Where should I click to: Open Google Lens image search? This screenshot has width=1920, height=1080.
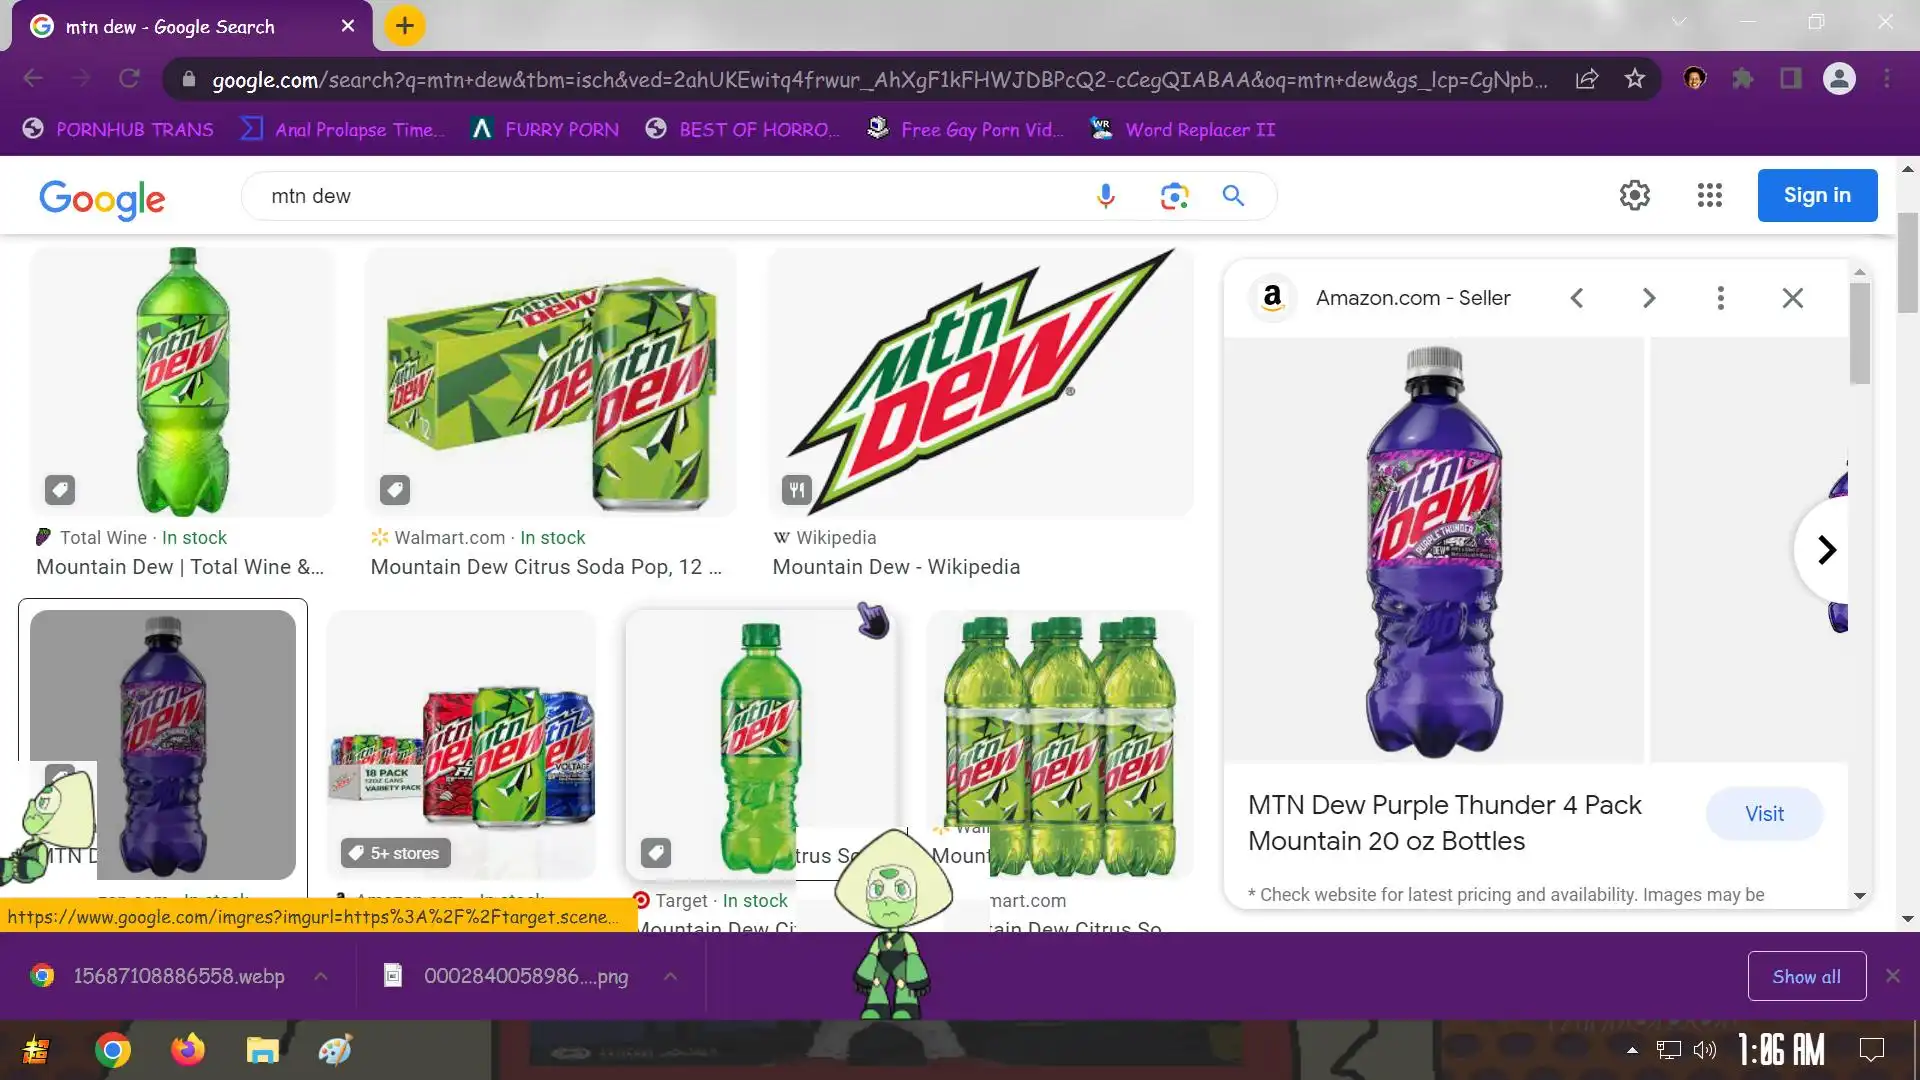click(x=1174, y=196)
